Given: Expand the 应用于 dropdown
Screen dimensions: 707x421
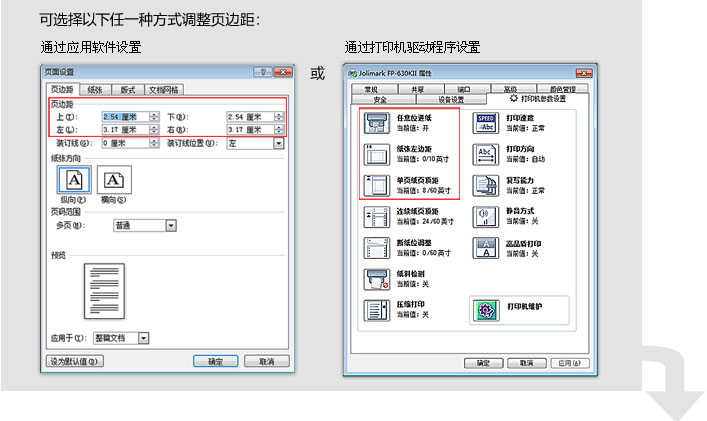Looking at the screenshot, I should tap(143, 338).
